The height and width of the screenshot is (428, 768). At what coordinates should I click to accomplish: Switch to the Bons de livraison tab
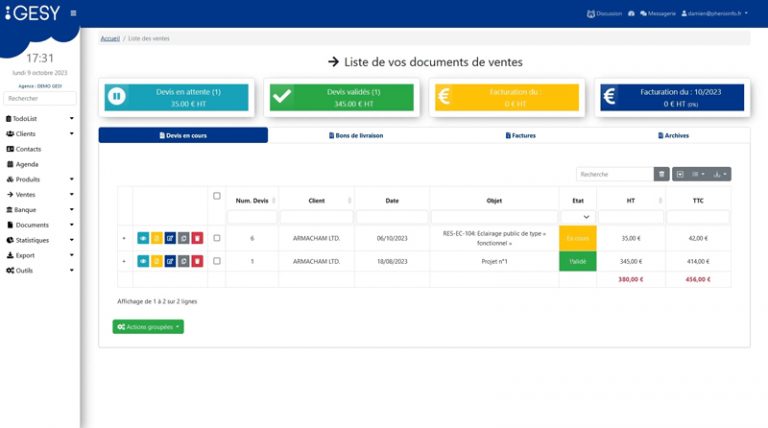click(x=355, y=135)
